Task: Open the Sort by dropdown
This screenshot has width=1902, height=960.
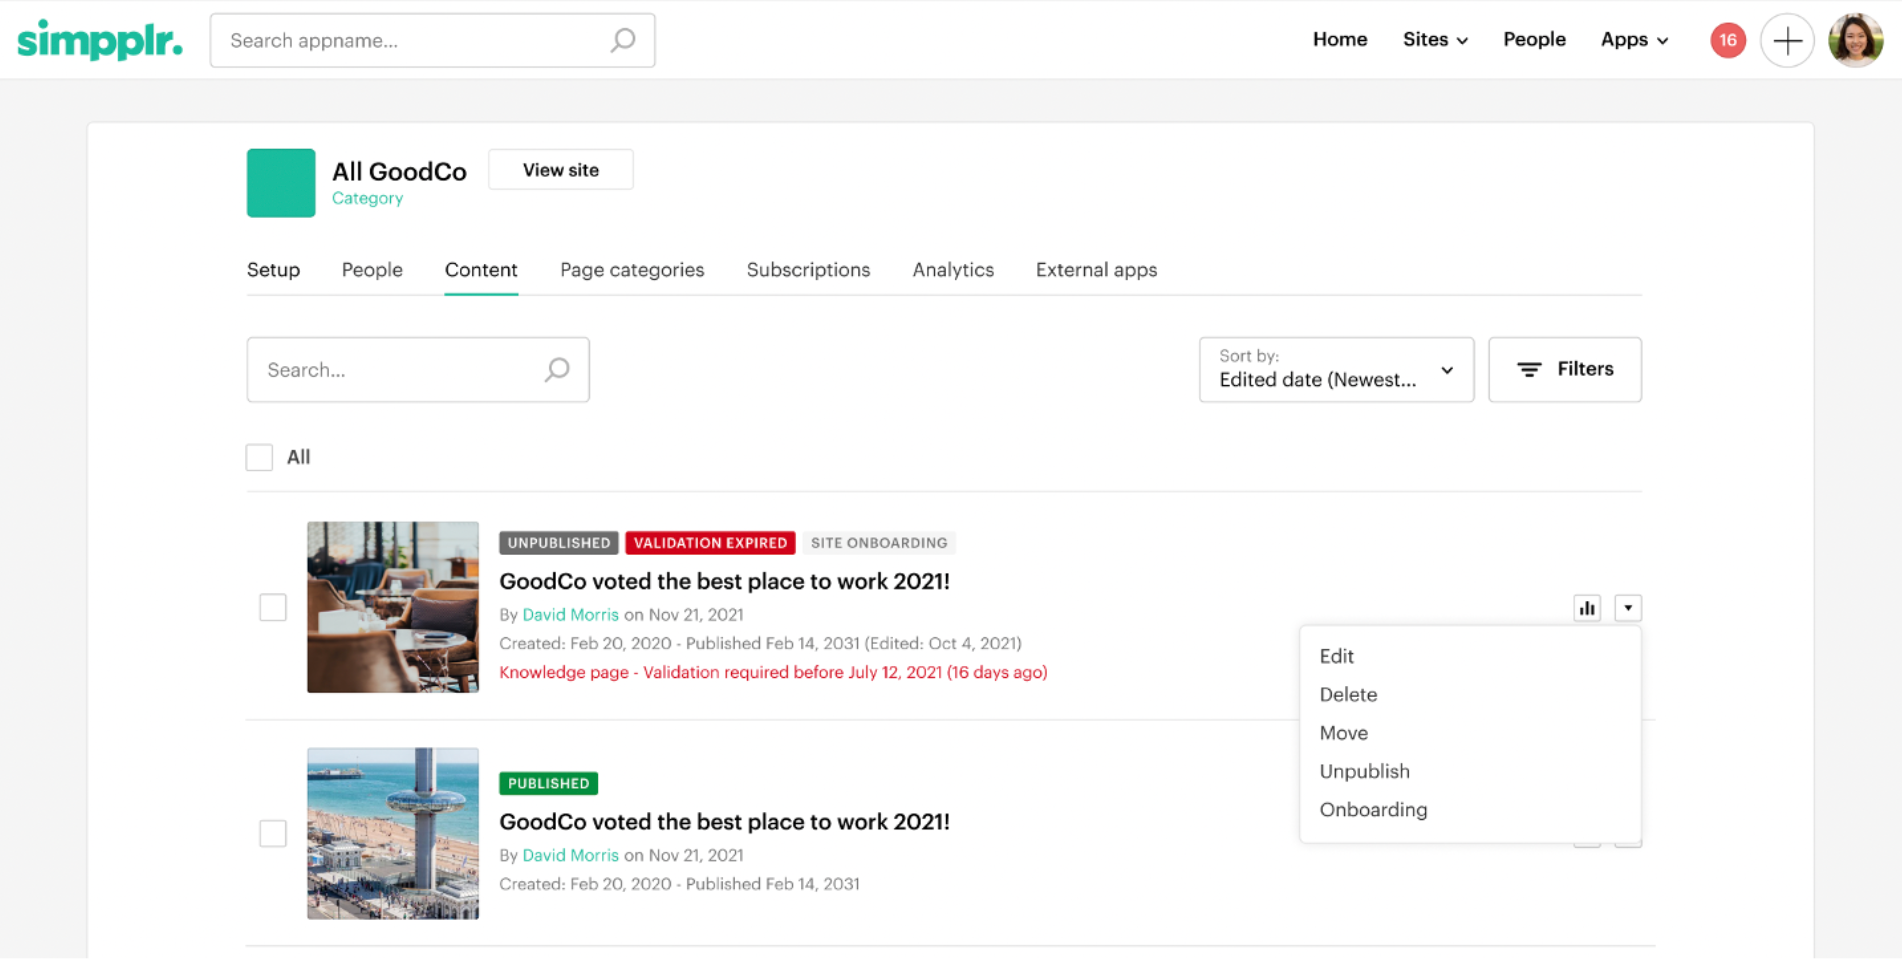Action: click(x=1336, y=370)
